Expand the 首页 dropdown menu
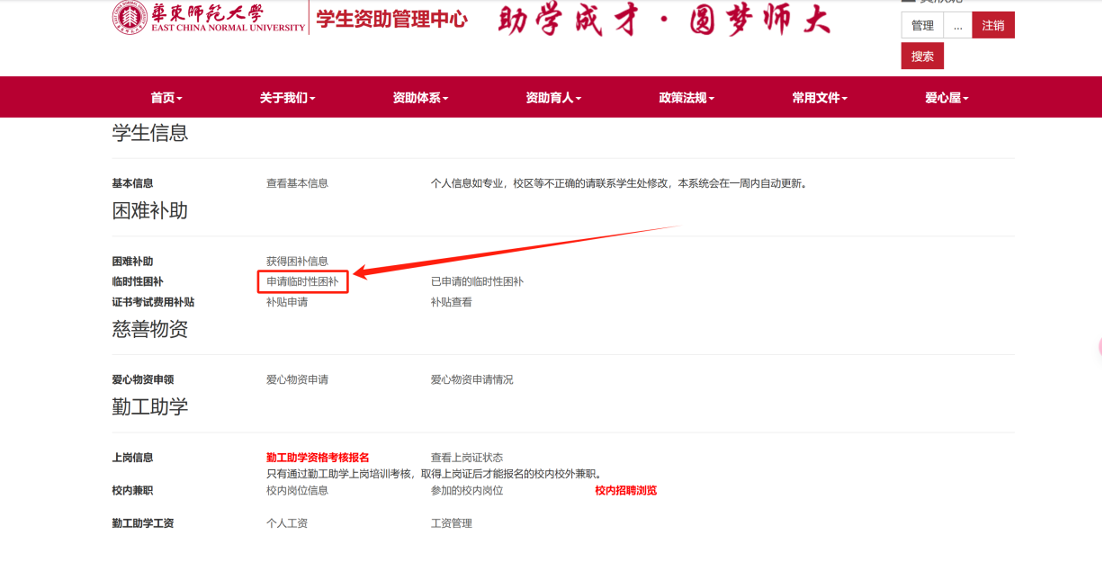This screenshot has height=572, width=1102. pos(166,98)
